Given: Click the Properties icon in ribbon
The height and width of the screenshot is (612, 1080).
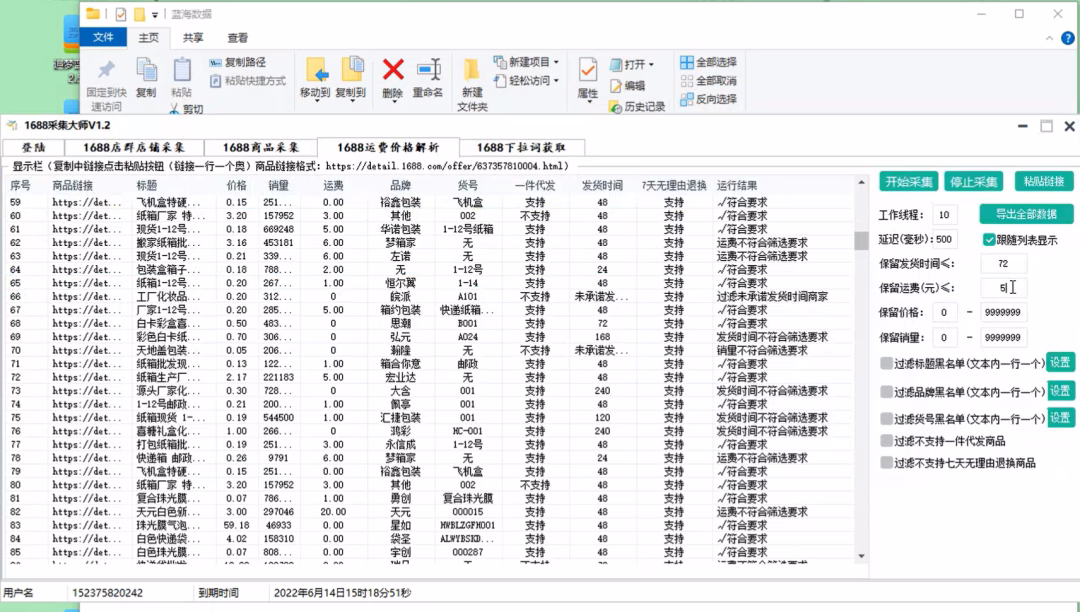Looking at the screenshot, I should (x=588, y=70).
